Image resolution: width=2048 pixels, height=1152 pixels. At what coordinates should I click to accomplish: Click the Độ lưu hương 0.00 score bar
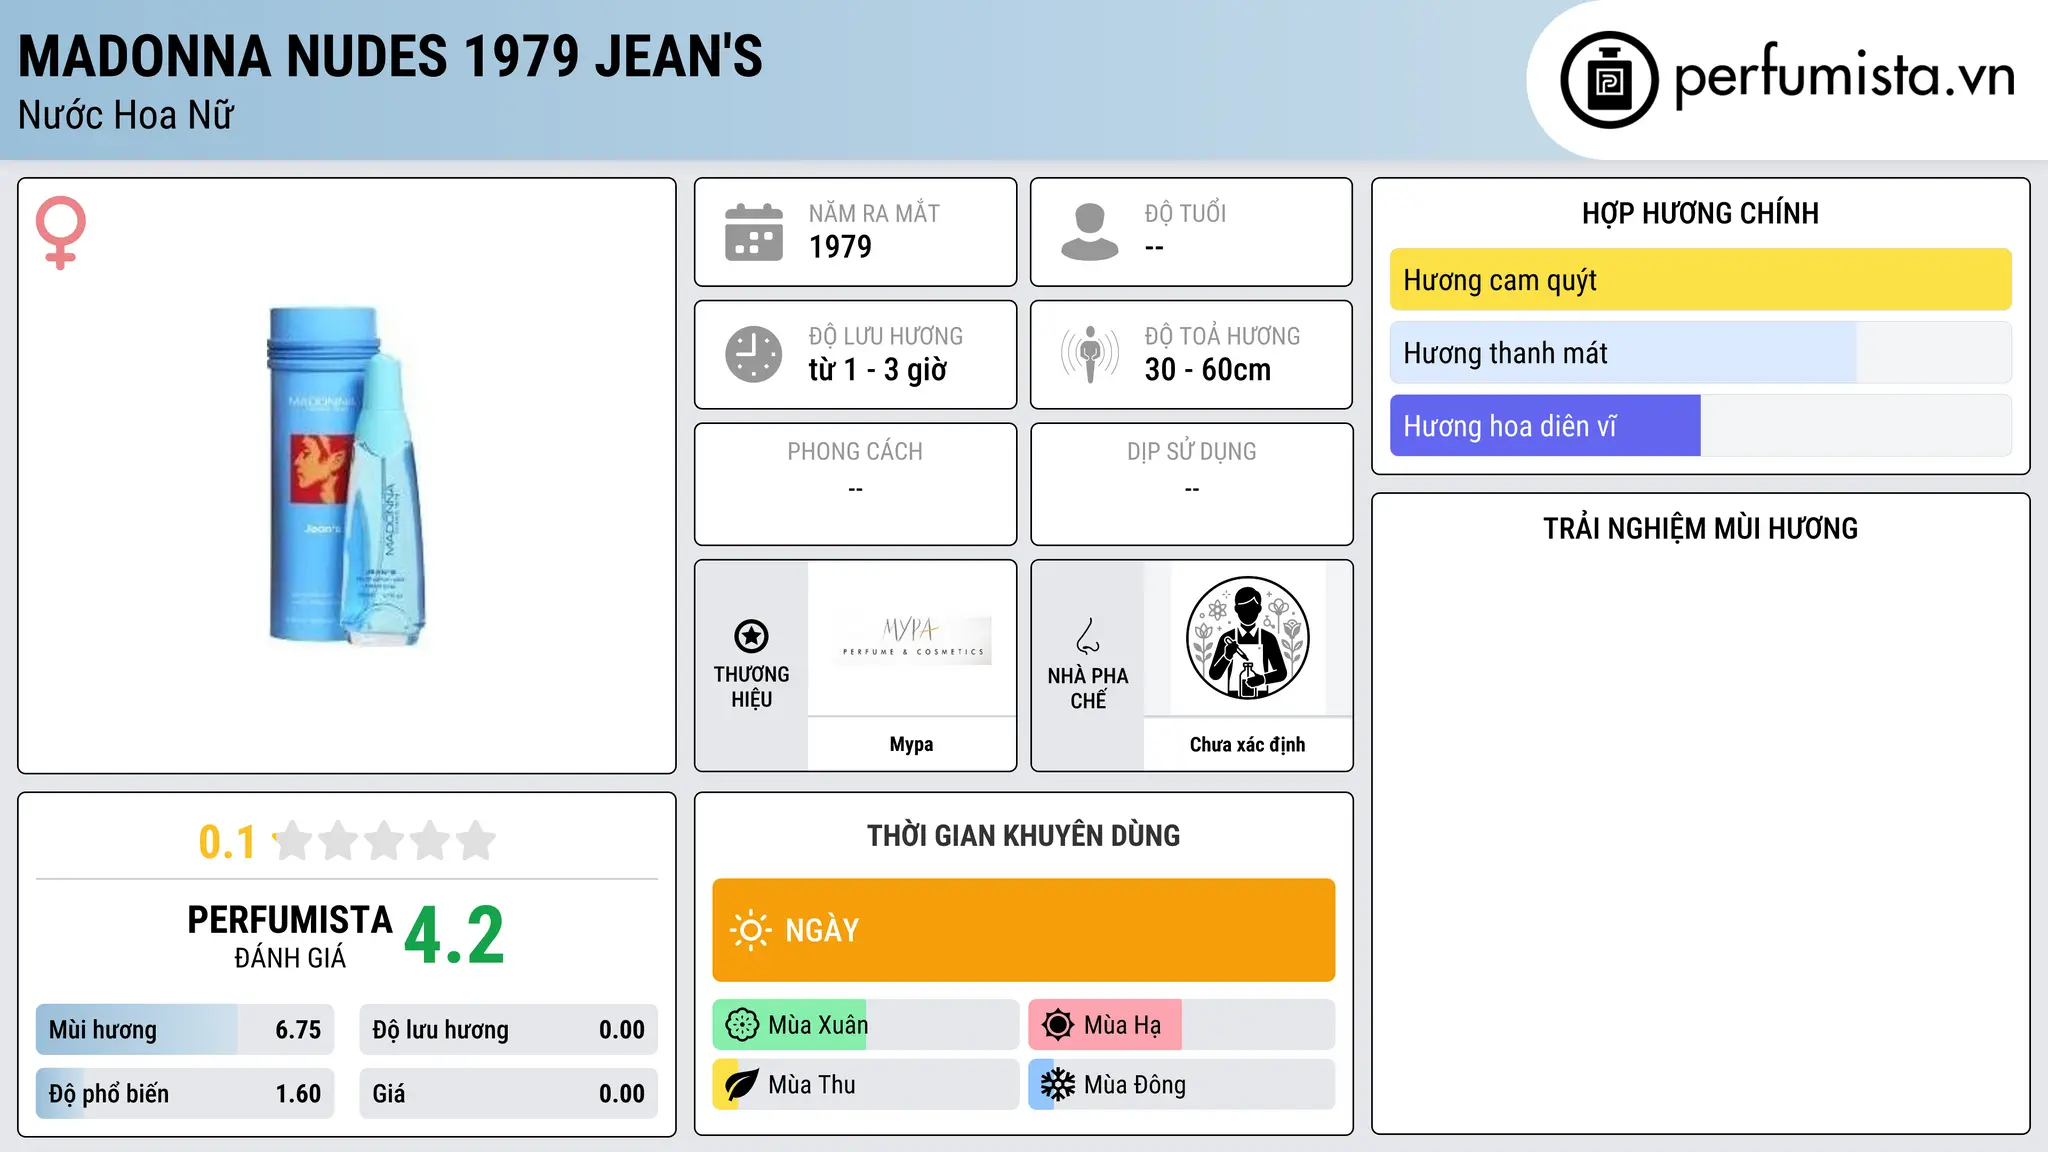point(509,1030)
